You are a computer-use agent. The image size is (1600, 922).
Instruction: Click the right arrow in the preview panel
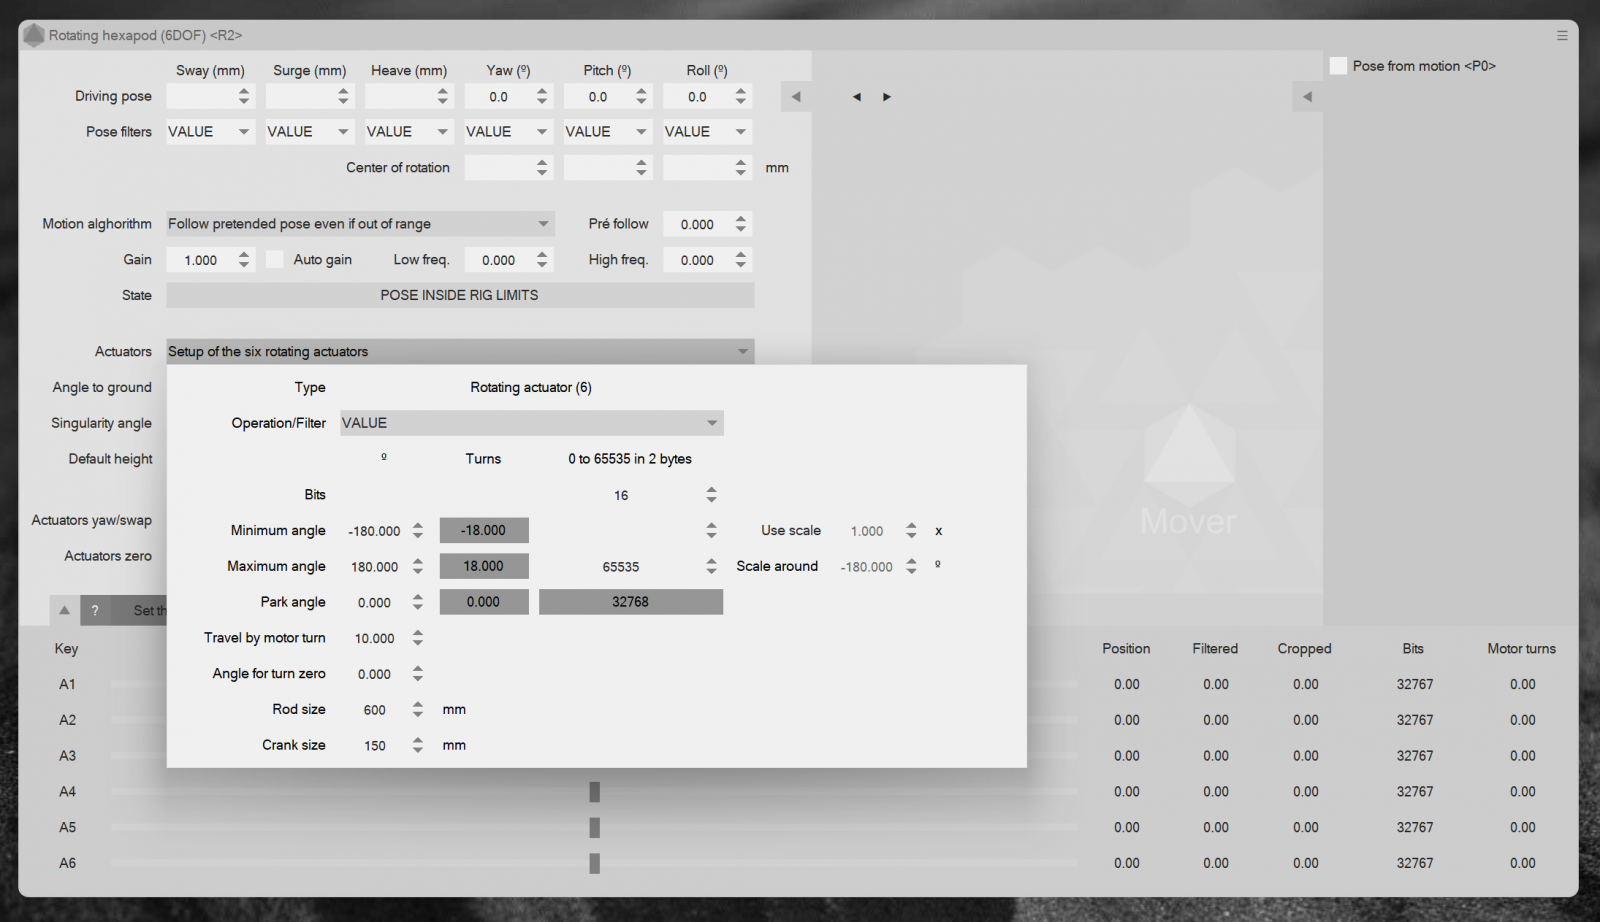(887, 97)
